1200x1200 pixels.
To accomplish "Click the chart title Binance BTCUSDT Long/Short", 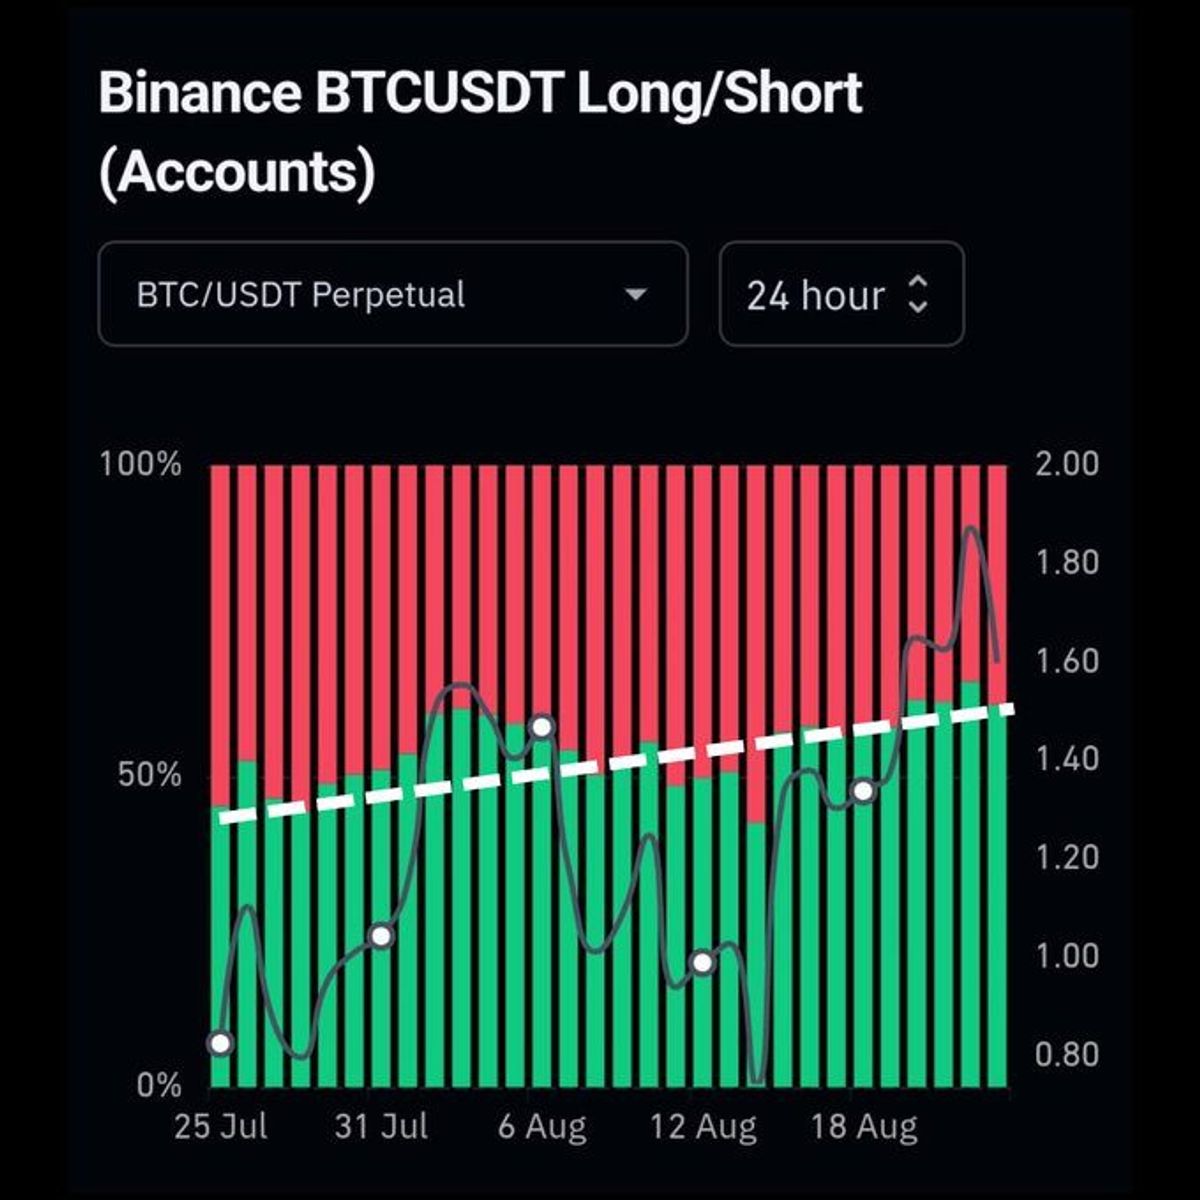I will (481, 93).
